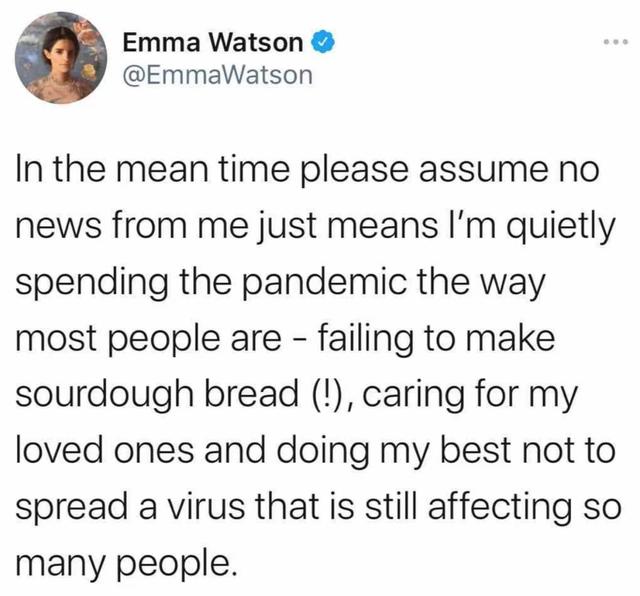Viewport: 640px width, 596px height.
Task: Open the @EmmaWatson handle link
Action: (x=218, y=76)
